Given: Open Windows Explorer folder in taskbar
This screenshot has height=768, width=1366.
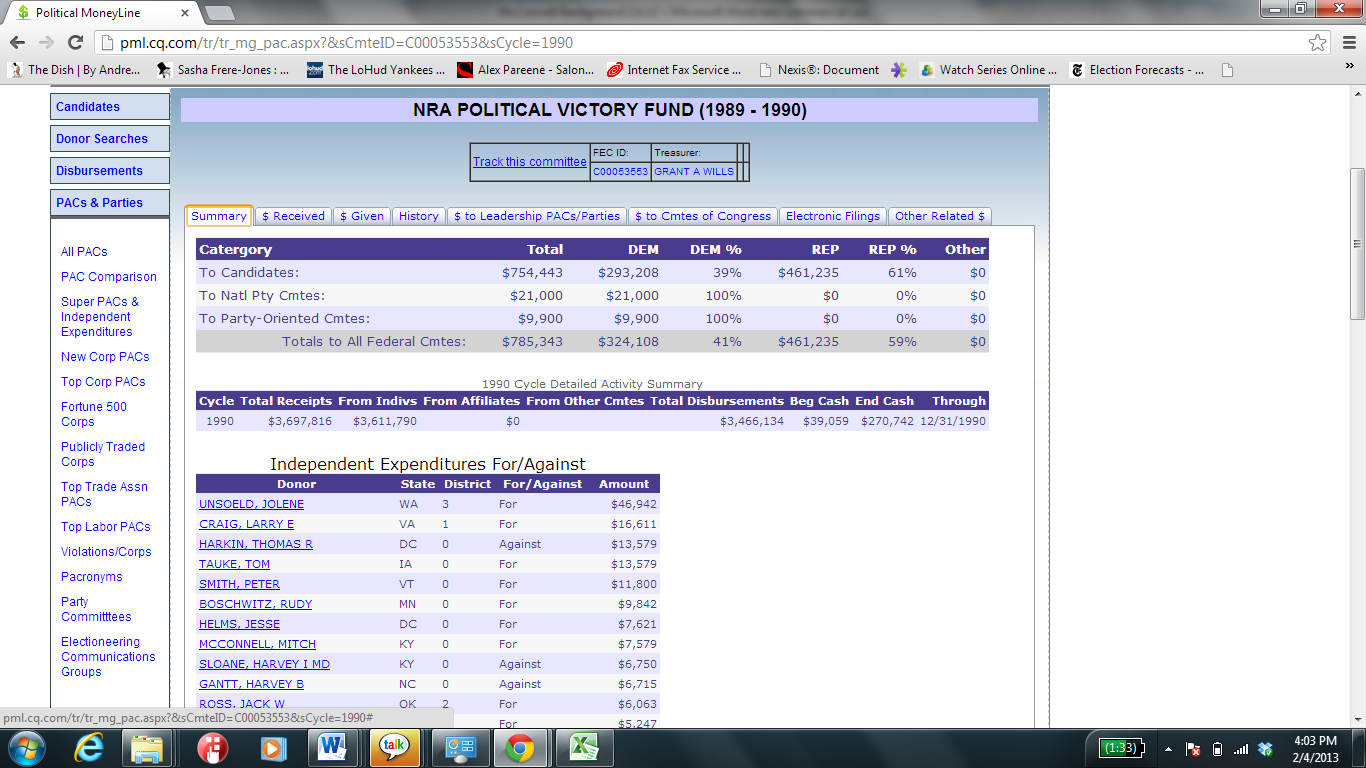Looking at the screenshot, I should [x=147, y=748].
